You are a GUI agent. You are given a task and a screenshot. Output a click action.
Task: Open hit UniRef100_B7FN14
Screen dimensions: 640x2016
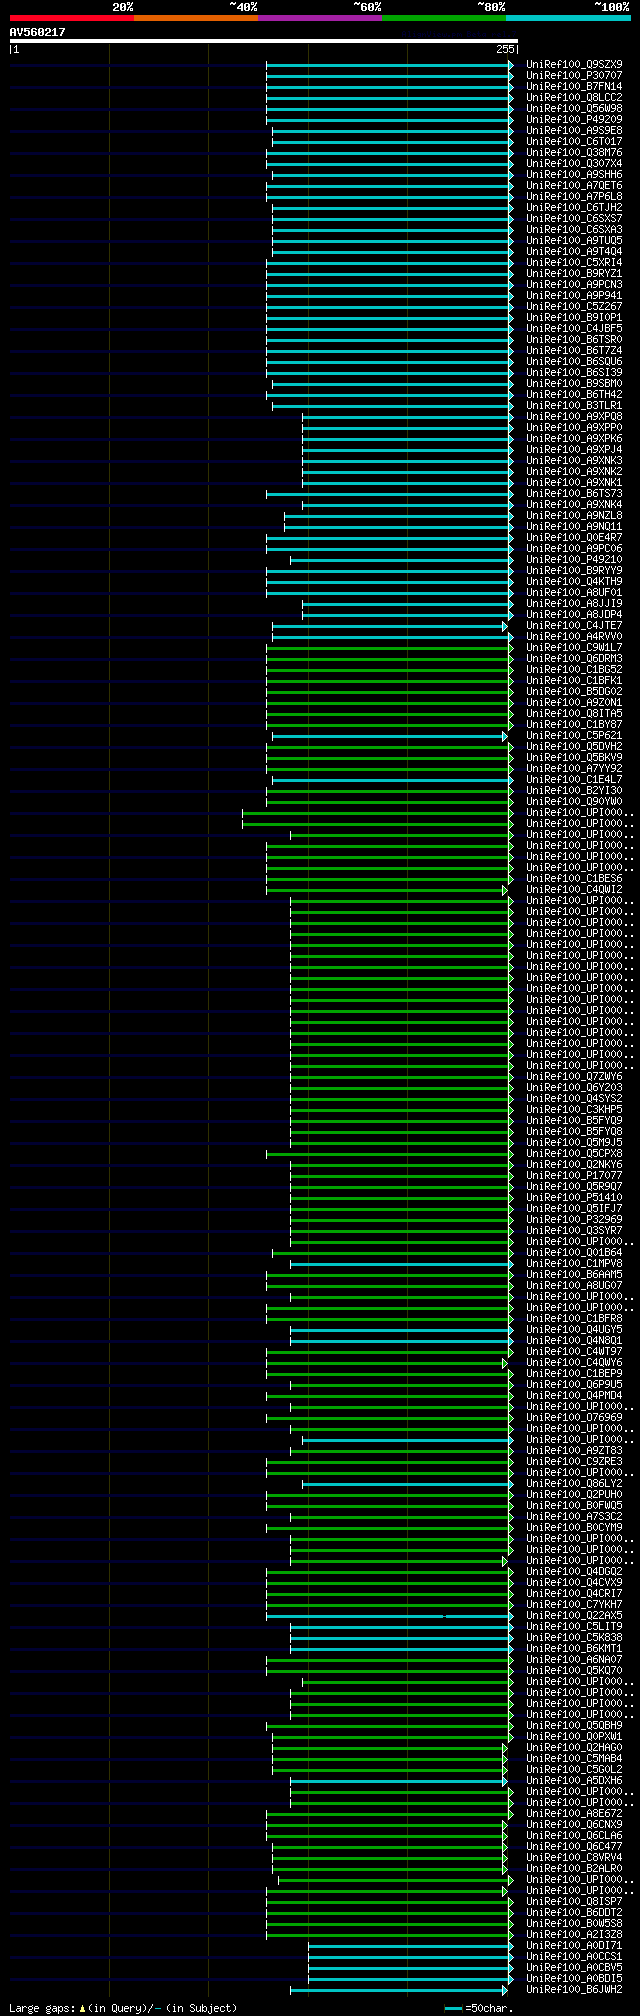(574, 86)
